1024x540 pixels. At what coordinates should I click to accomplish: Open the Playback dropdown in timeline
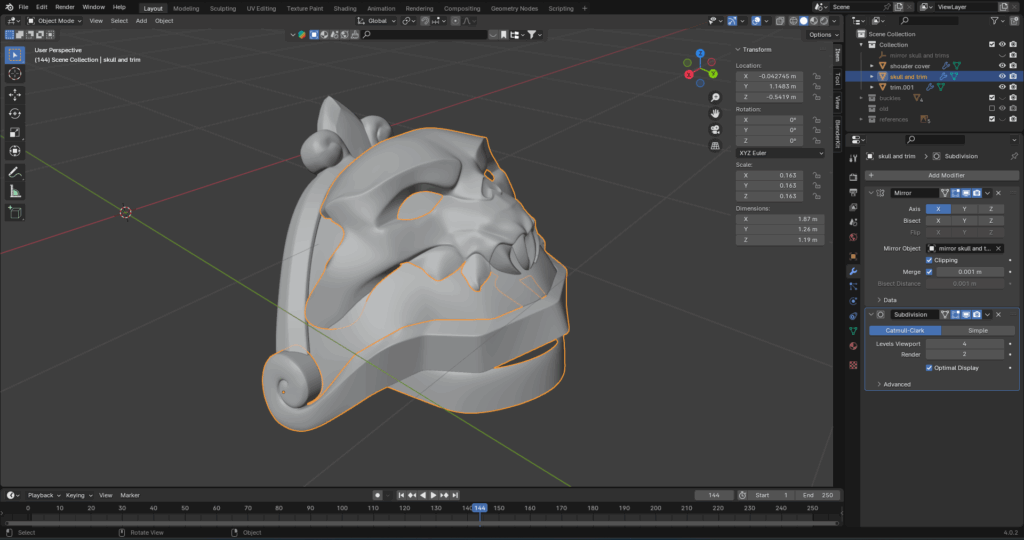pos(44,495)
